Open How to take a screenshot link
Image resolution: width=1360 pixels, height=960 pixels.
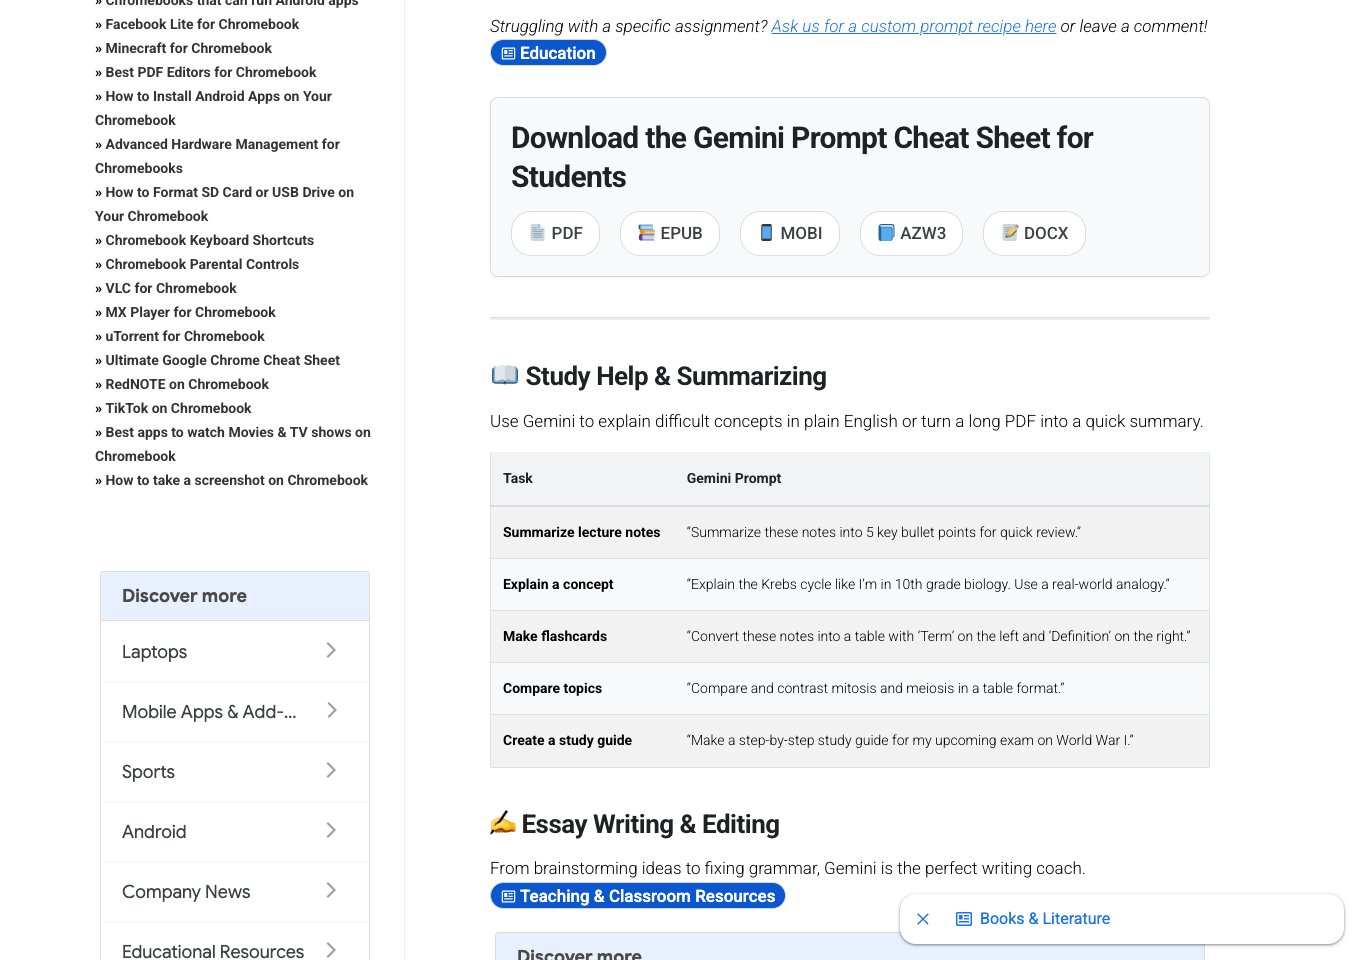(x=236, y=480)
